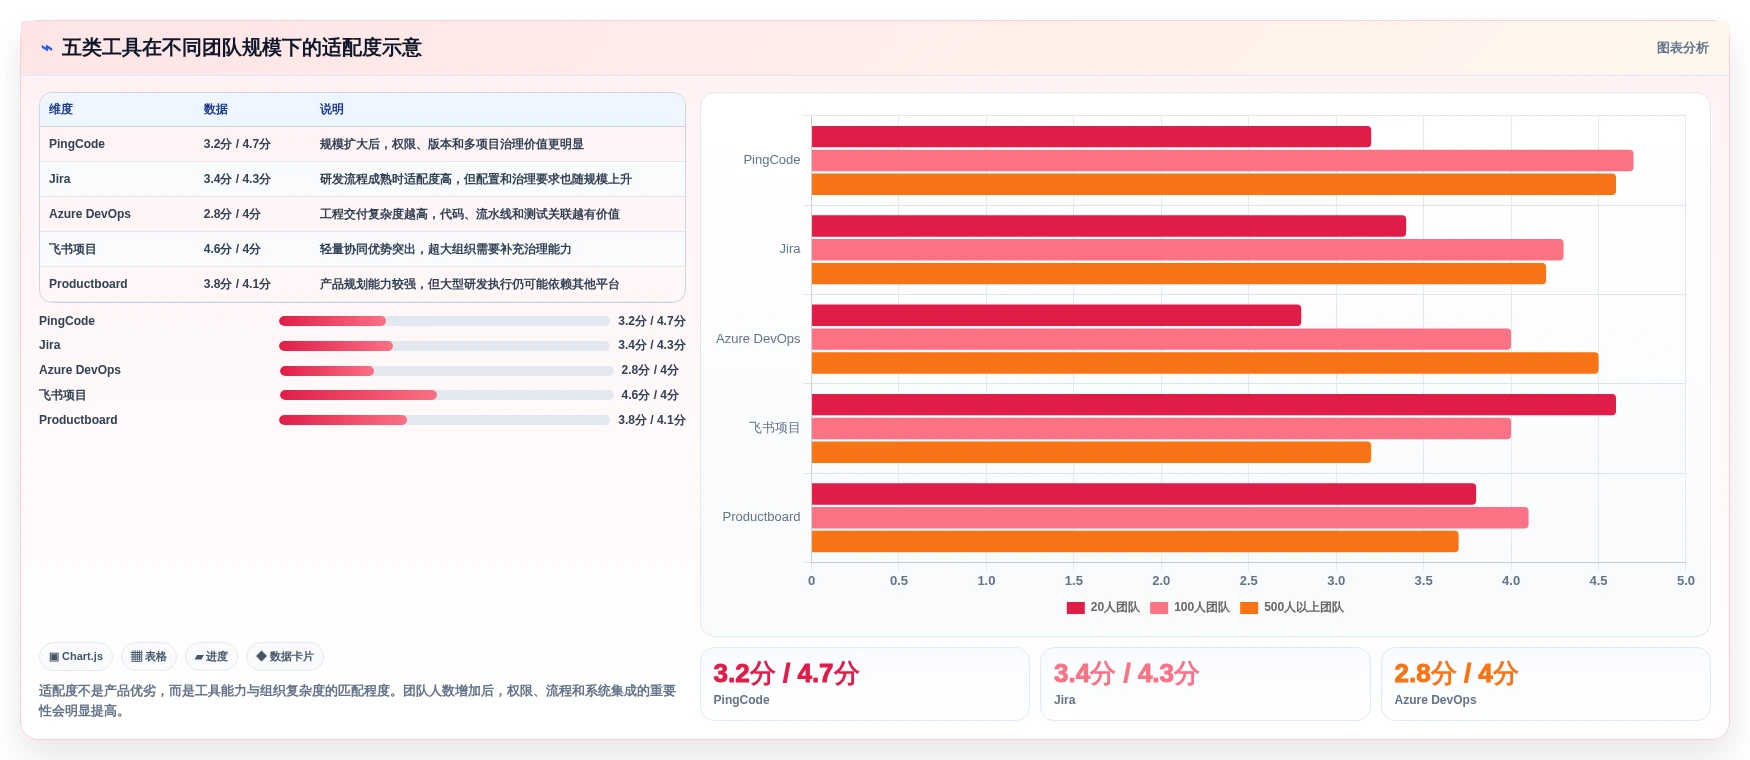Screen dimensions: 1750x760
Task: Open the Azure DevOps 2.8分 / 4分 data card
Action: (x=1546, y=684)
